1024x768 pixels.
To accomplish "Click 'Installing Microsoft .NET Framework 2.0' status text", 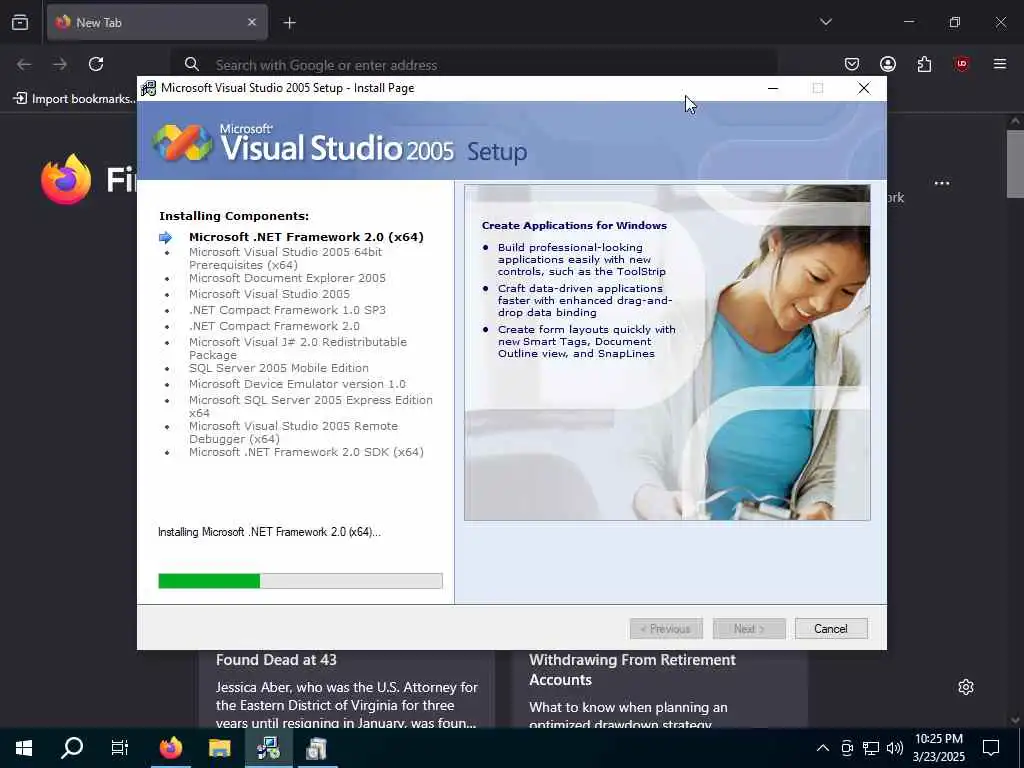I will [269, 532].
